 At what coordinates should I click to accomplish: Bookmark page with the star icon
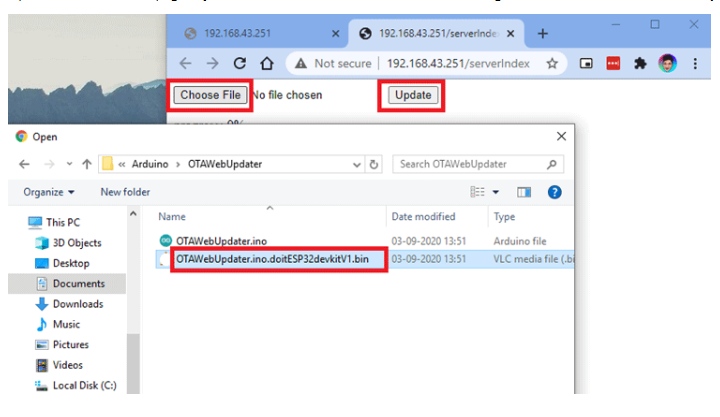point(552,63)
